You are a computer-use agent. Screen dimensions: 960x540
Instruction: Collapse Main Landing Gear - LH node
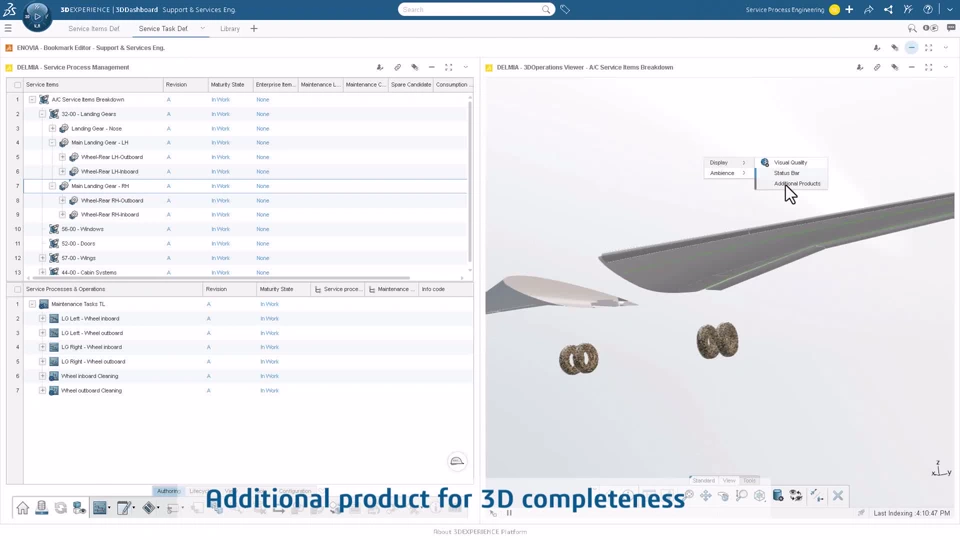tap(52, 143)
